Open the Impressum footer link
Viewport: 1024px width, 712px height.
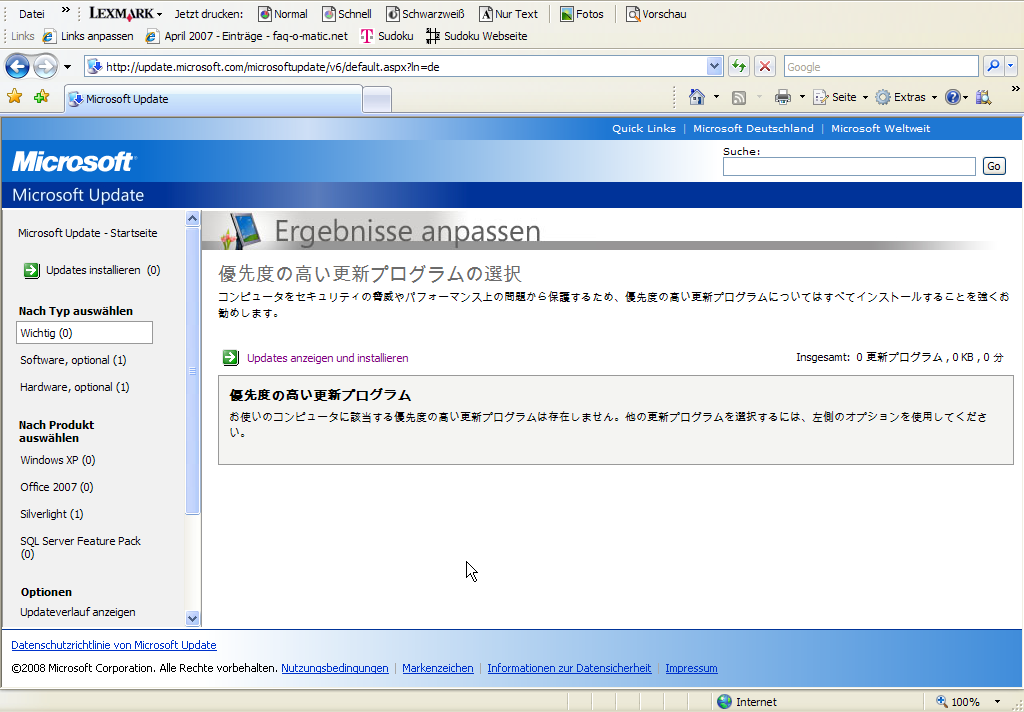tap(691, 668)
